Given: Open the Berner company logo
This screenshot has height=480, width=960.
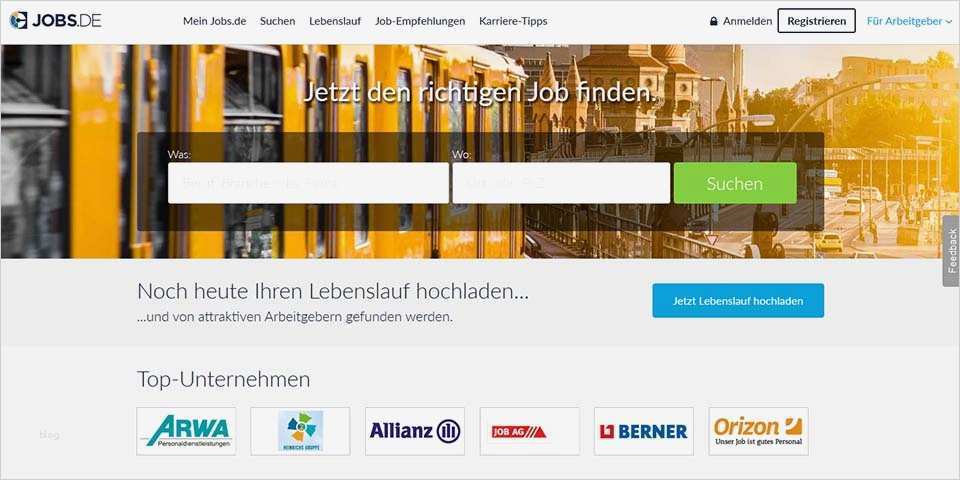Looking at the screenshot, I should 644,432.
